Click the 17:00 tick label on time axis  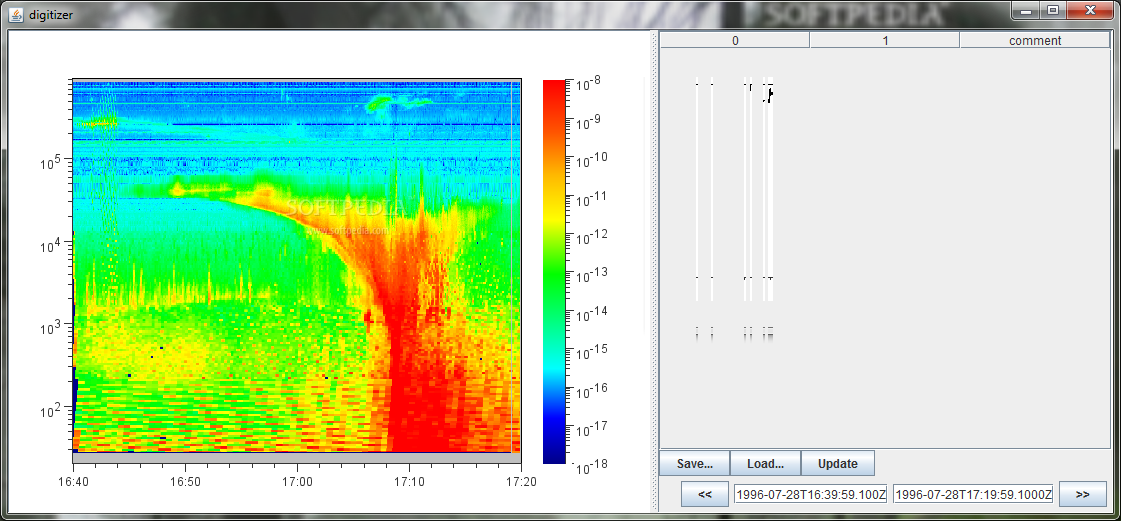297,481
